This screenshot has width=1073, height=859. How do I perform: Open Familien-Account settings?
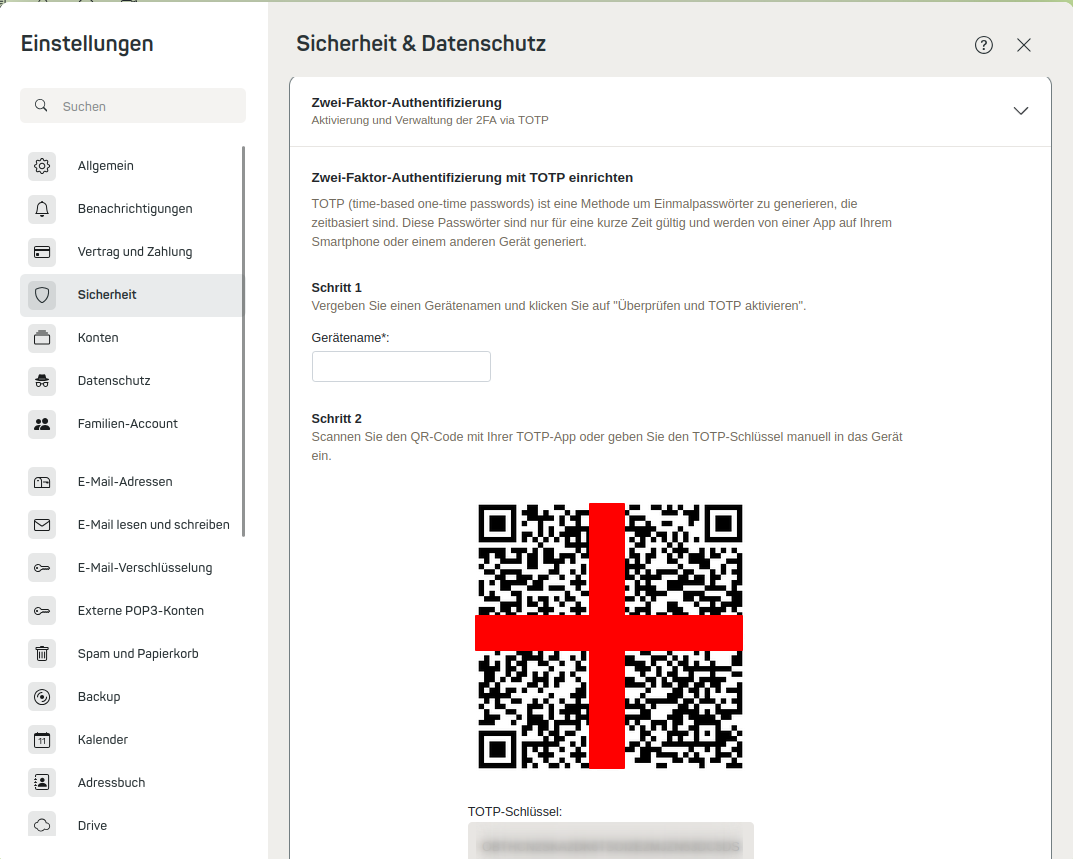132,424
